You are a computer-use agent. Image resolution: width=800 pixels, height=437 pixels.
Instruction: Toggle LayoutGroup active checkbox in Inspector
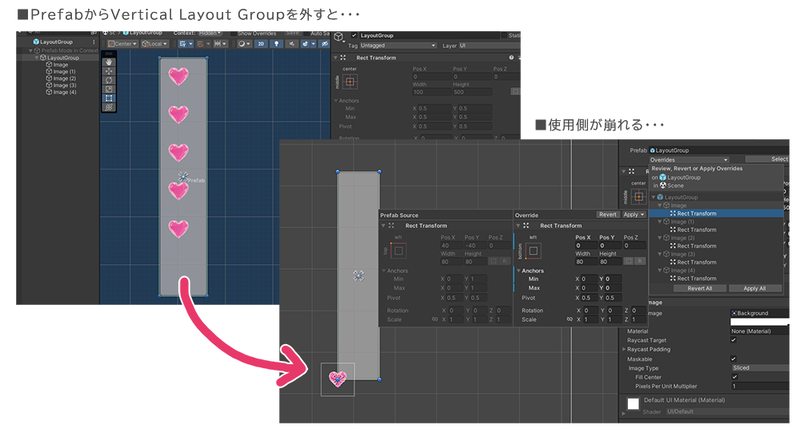click(x=354, y=36)
